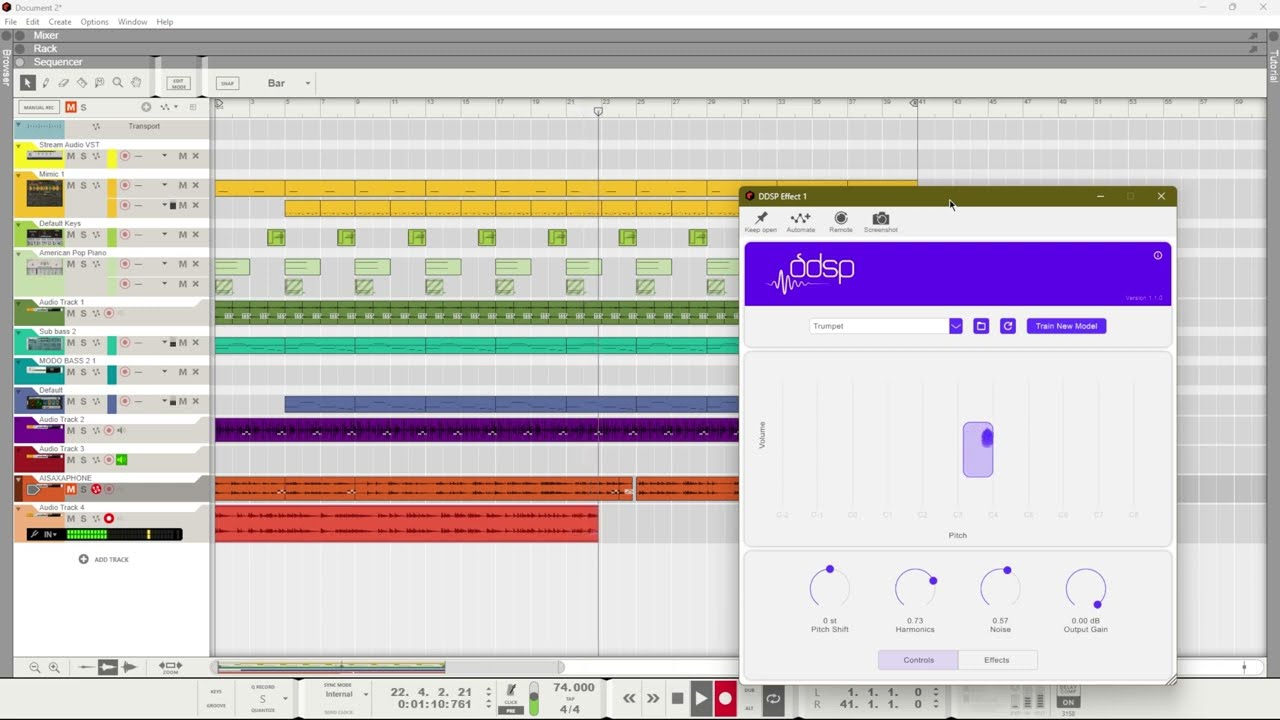Click the Harmonics knob
Image resolution: width=1280 pixels, height=720 pixels.
click(x=915, y=587)
